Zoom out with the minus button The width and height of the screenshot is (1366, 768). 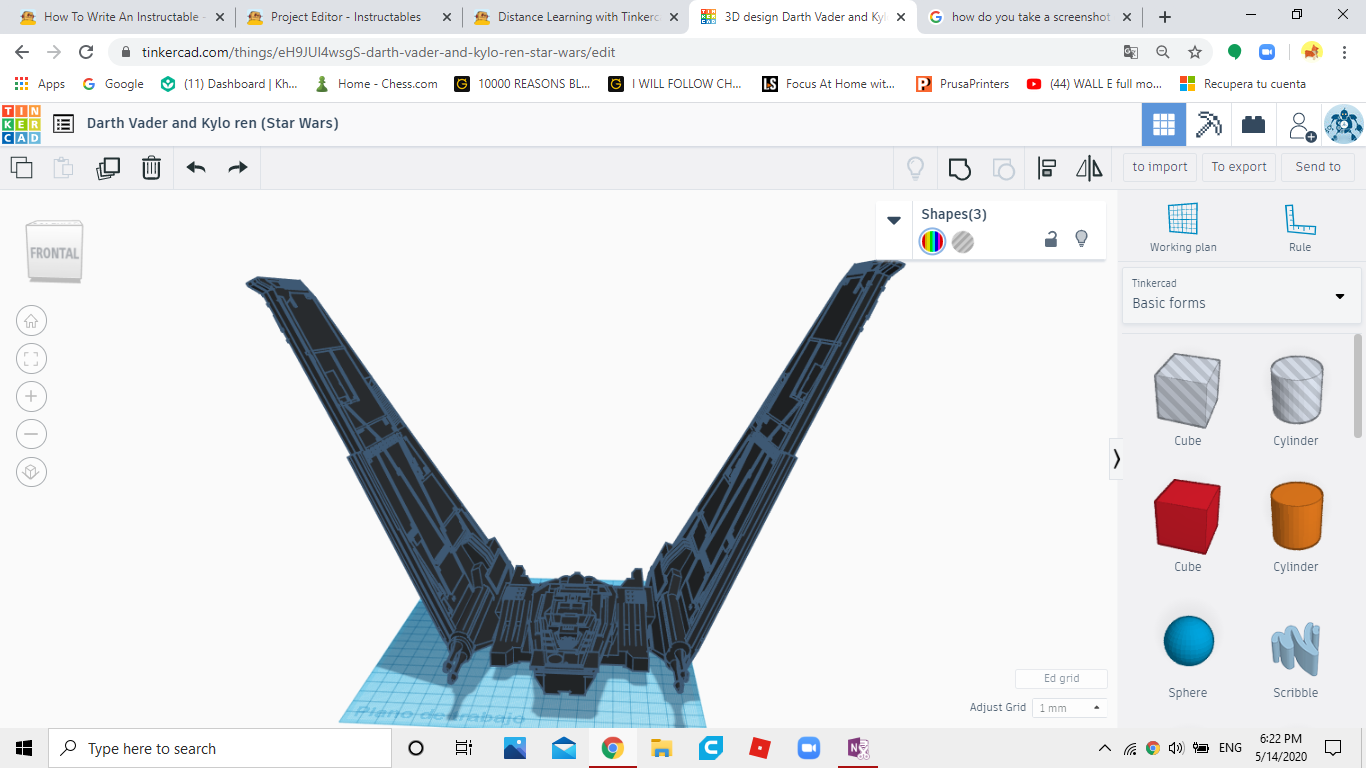(x=31, y=435)
